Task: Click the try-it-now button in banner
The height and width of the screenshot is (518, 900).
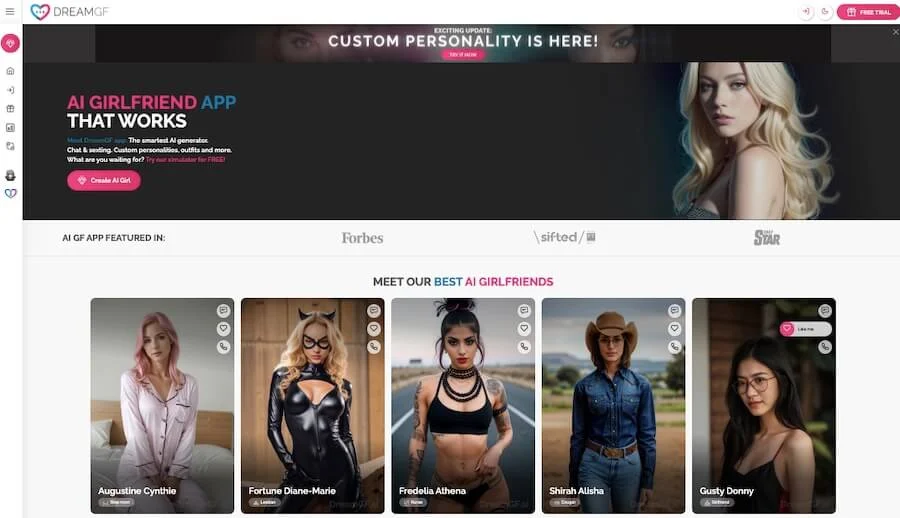Action: (463, 55)
